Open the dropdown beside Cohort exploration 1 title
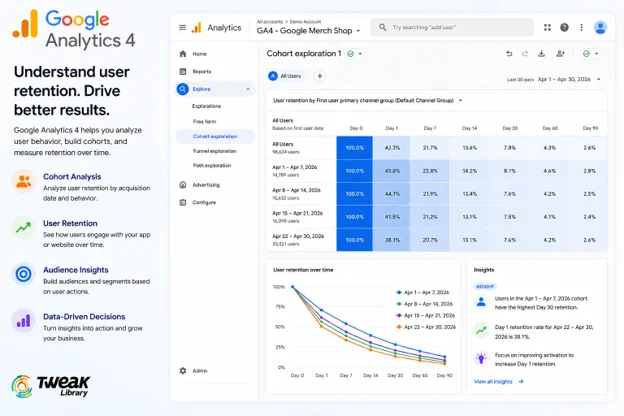The image size is (624, 416). tap(360, 54)
